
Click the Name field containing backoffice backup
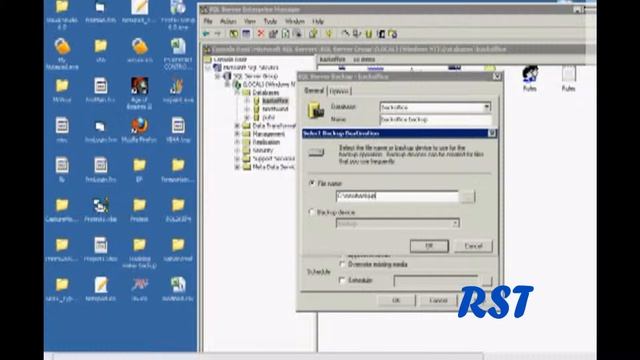(436, 120)
